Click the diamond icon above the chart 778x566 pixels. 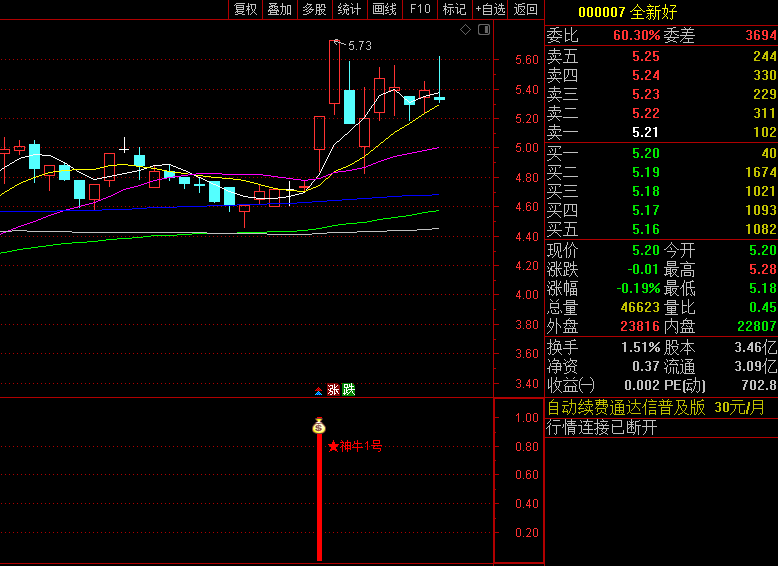[465, 30]
